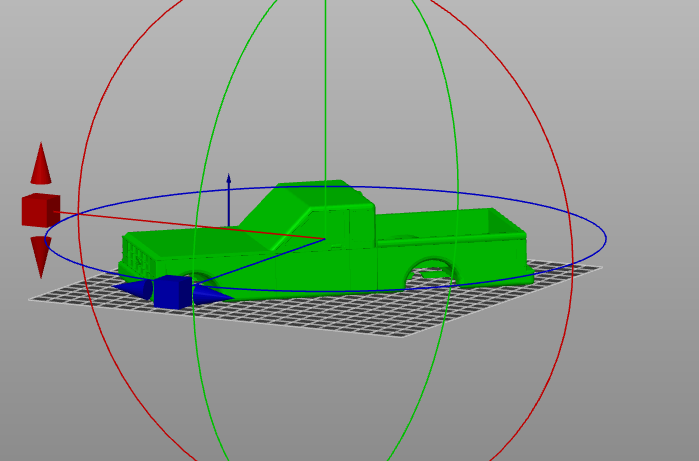Select the blue cube gizmo handle
The height and width of the screenshot is (461, 699).
coord(171,291)
